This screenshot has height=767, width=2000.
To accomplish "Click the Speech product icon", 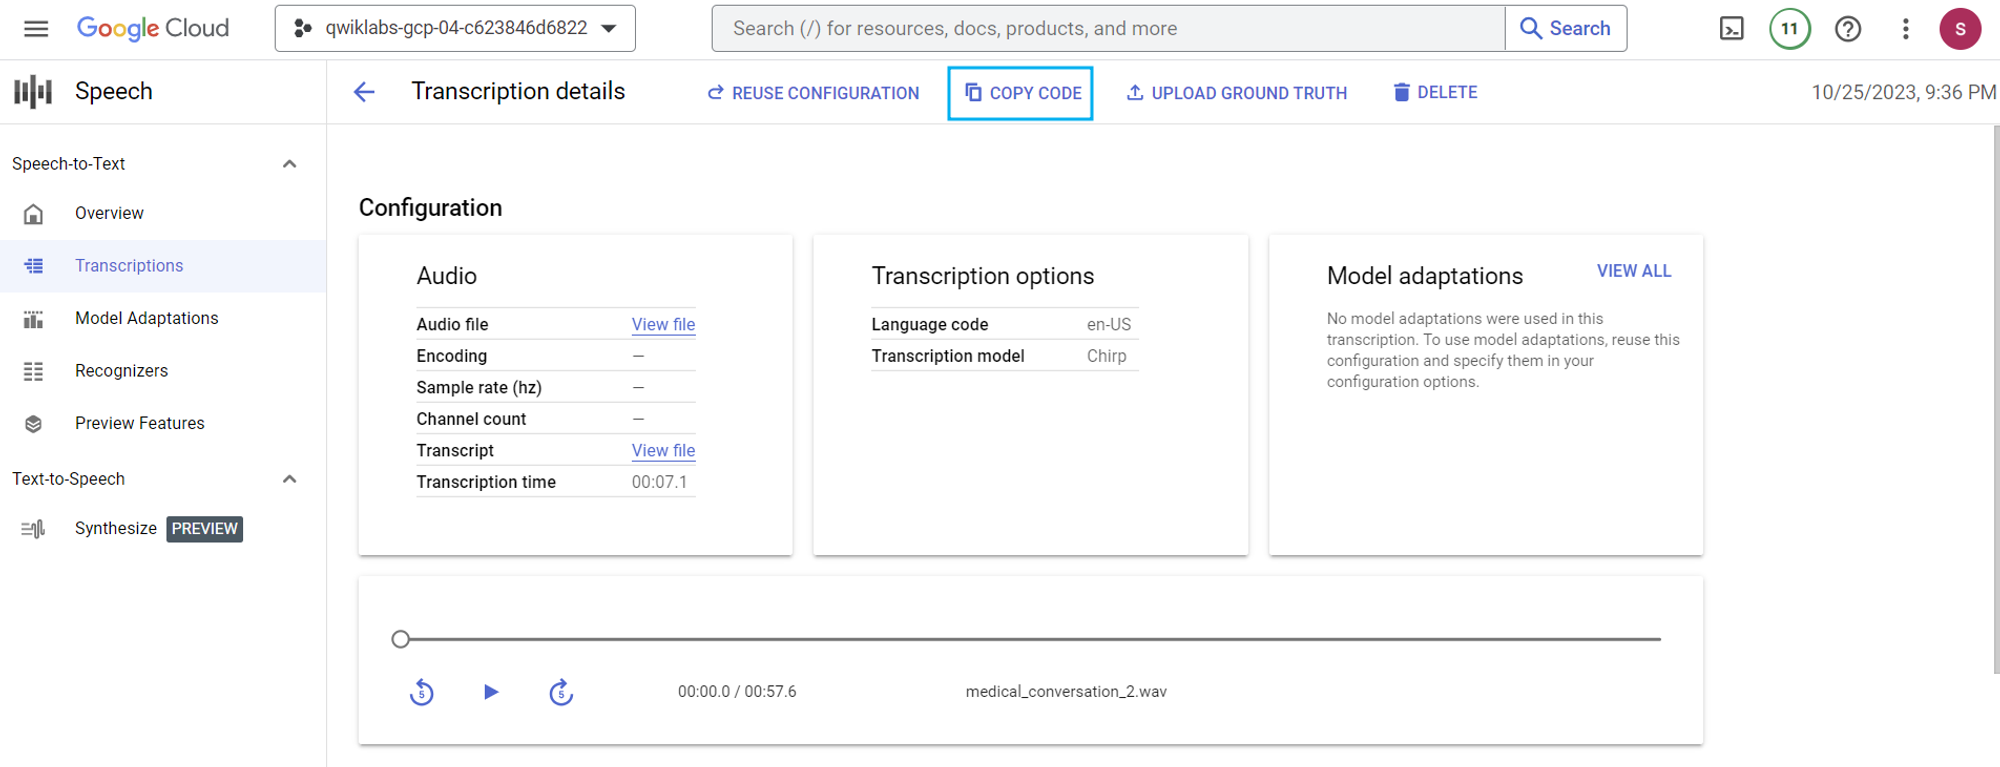I will (x=33, y=91).
